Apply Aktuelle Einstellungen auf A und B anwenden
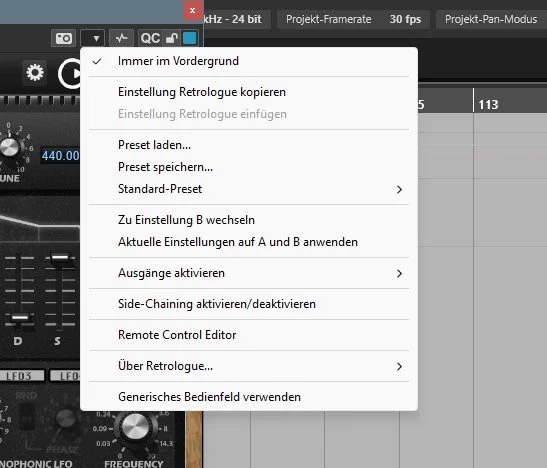This screenshot has width=547, height=468. 249,242
